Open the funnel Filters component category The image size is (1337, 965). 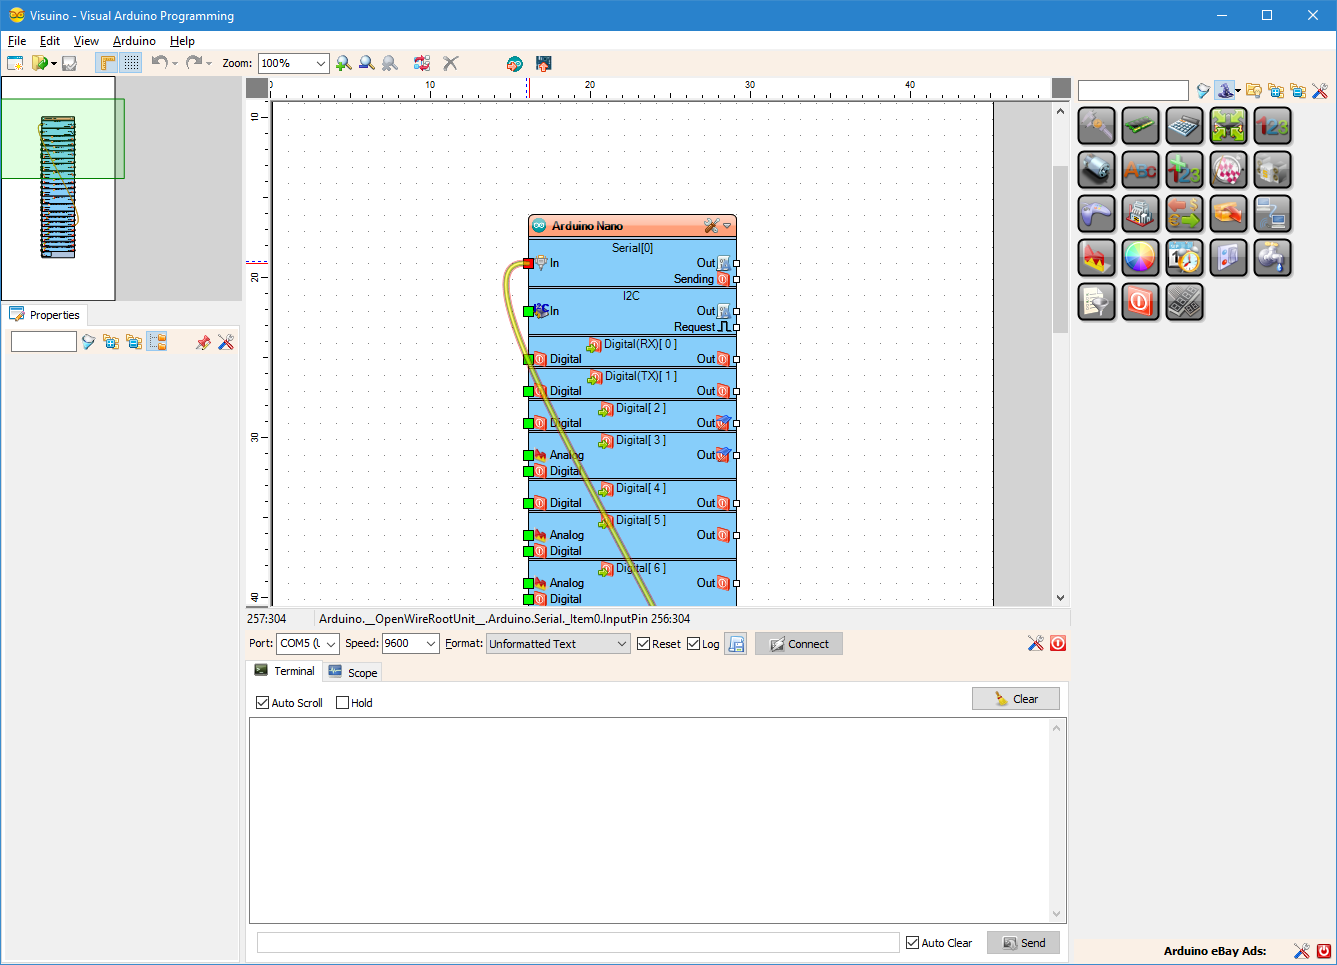1097,302
